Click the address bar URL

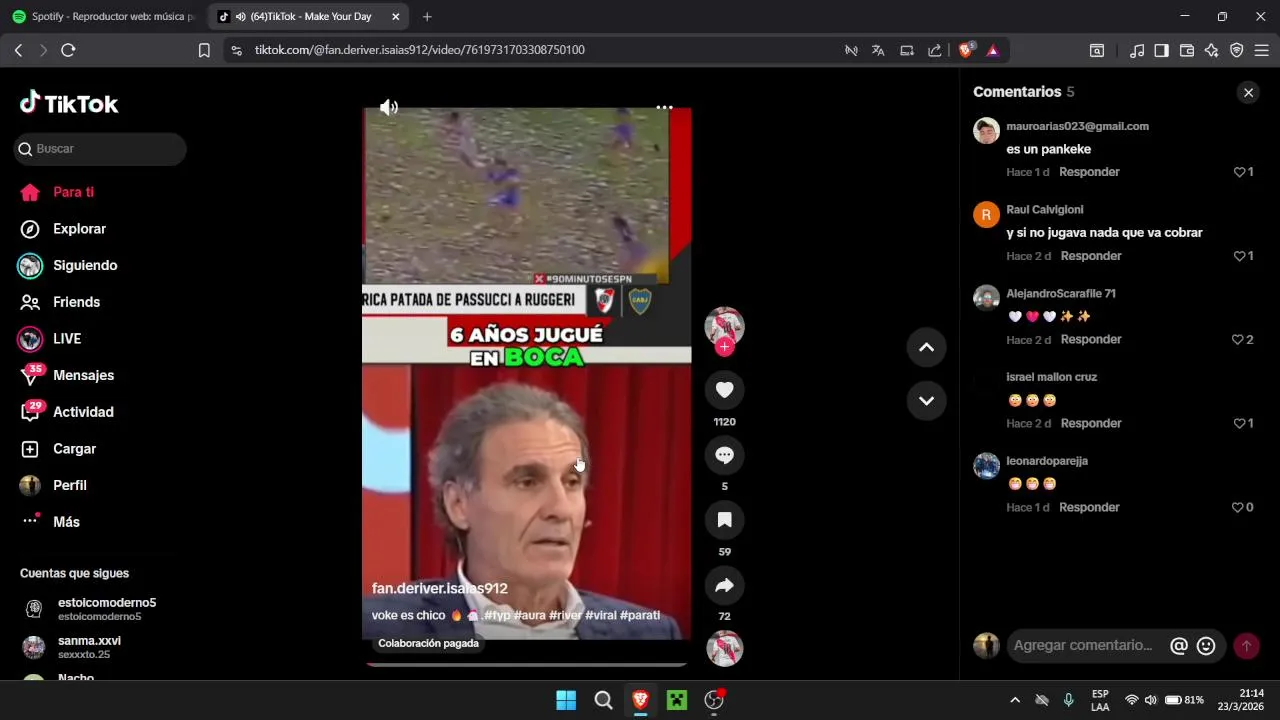click(420, 50)
